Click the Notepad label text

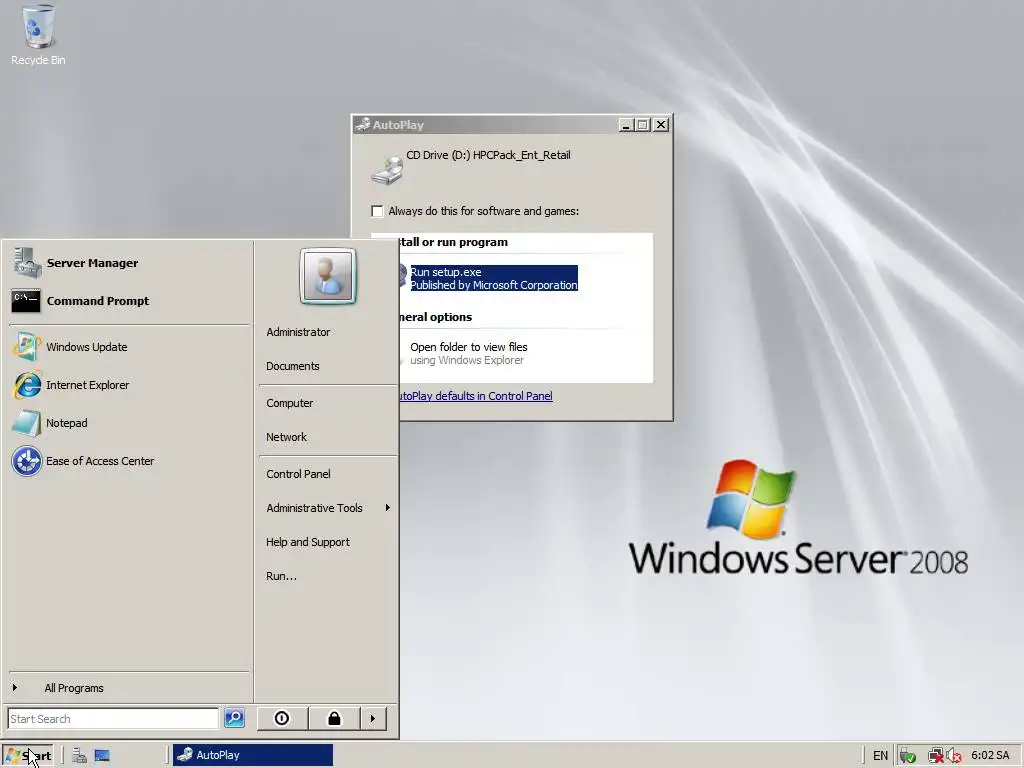tap(67, 423)
